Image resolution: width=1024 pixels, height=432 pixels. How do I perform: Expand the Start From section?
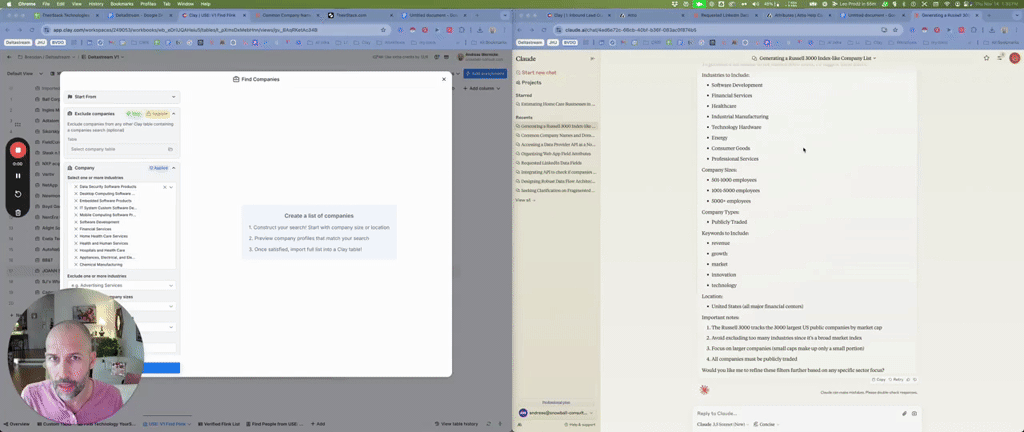[x=174, y=97]
